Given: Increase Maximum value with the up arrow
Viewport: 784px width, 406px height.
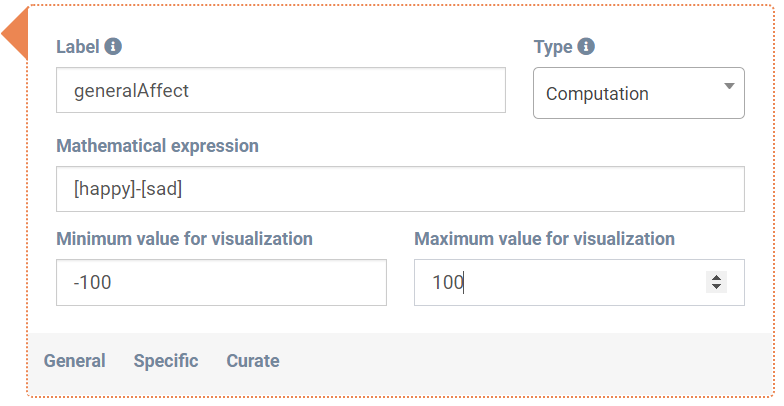Looking at the screenshot, I should pos(716,277).
